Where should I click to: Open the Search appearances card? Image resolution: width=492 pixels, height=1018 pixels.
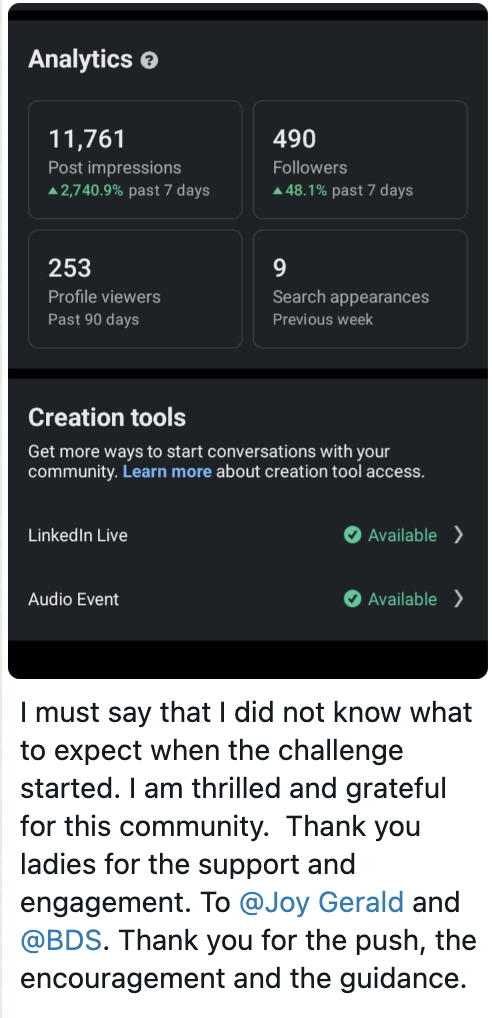pyautogui.click(x=360, y=289)
